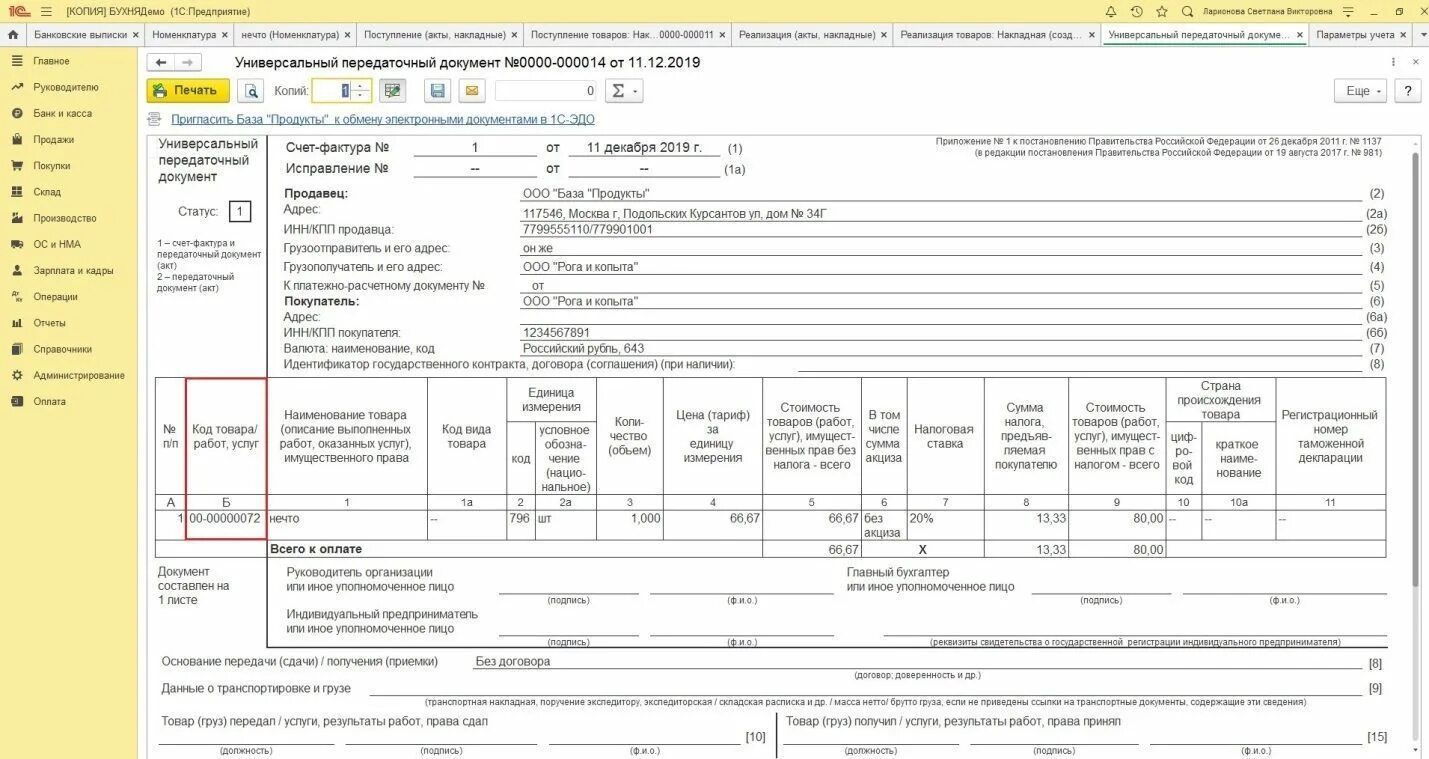Open Банк и касса section
Viewport: 1429px width, 759px height.
click(x=62, y=113)
